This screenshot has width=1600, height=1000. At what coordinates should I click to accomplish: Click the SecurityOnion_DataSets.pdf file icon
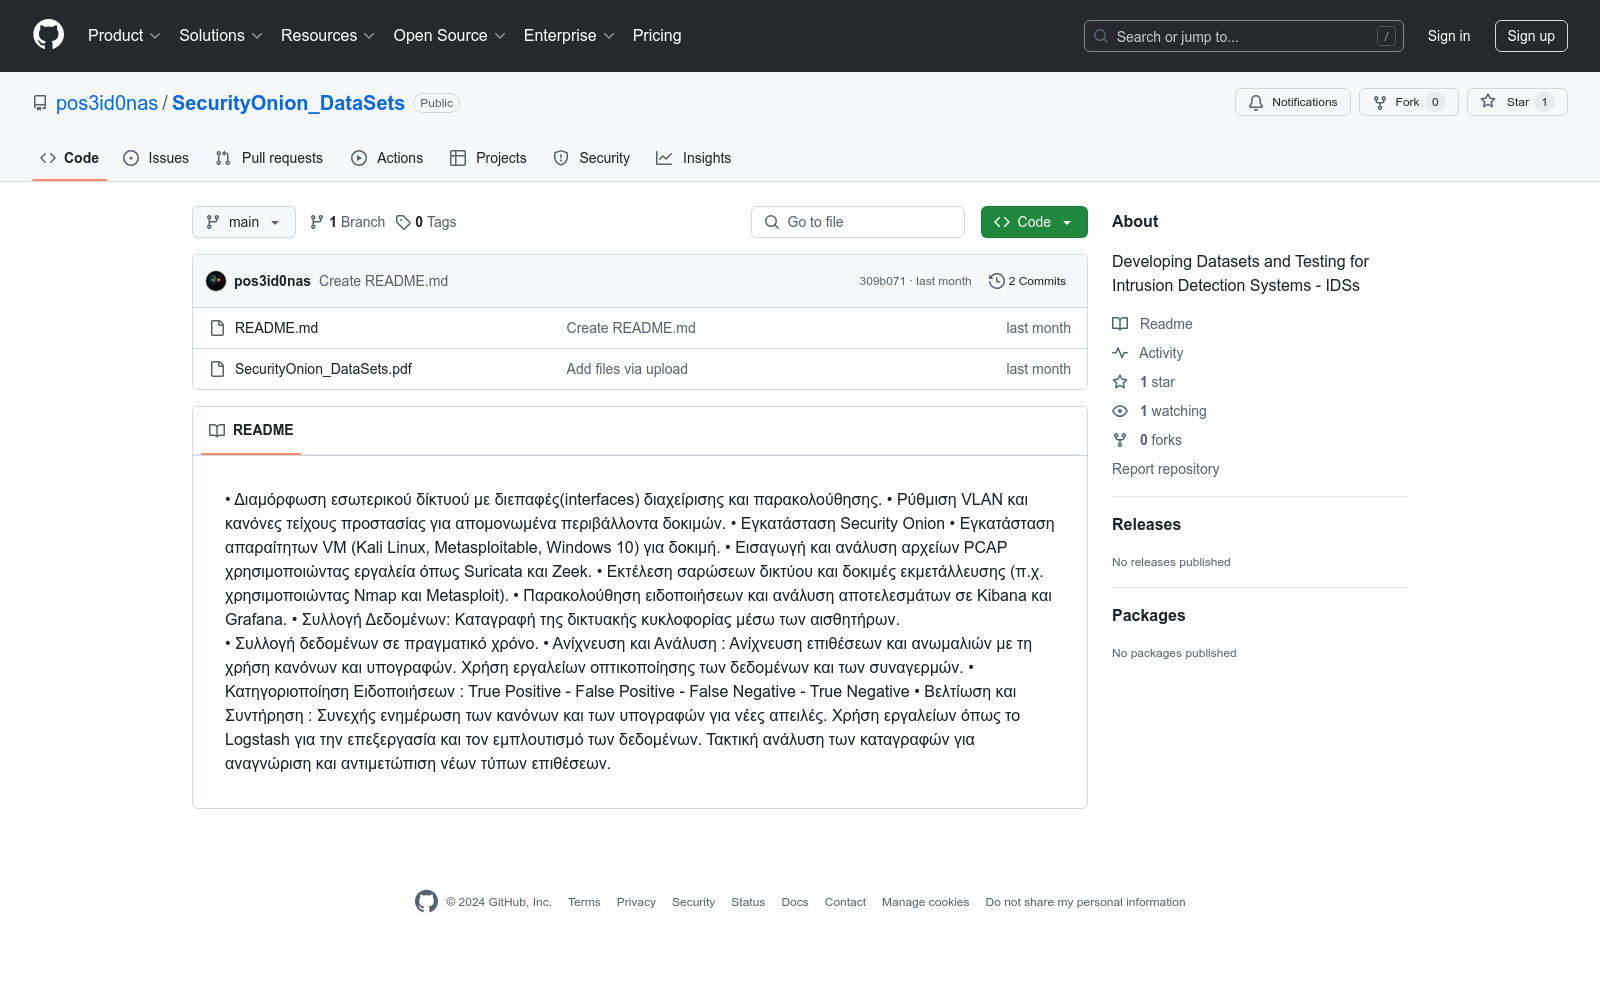point(217,369)
